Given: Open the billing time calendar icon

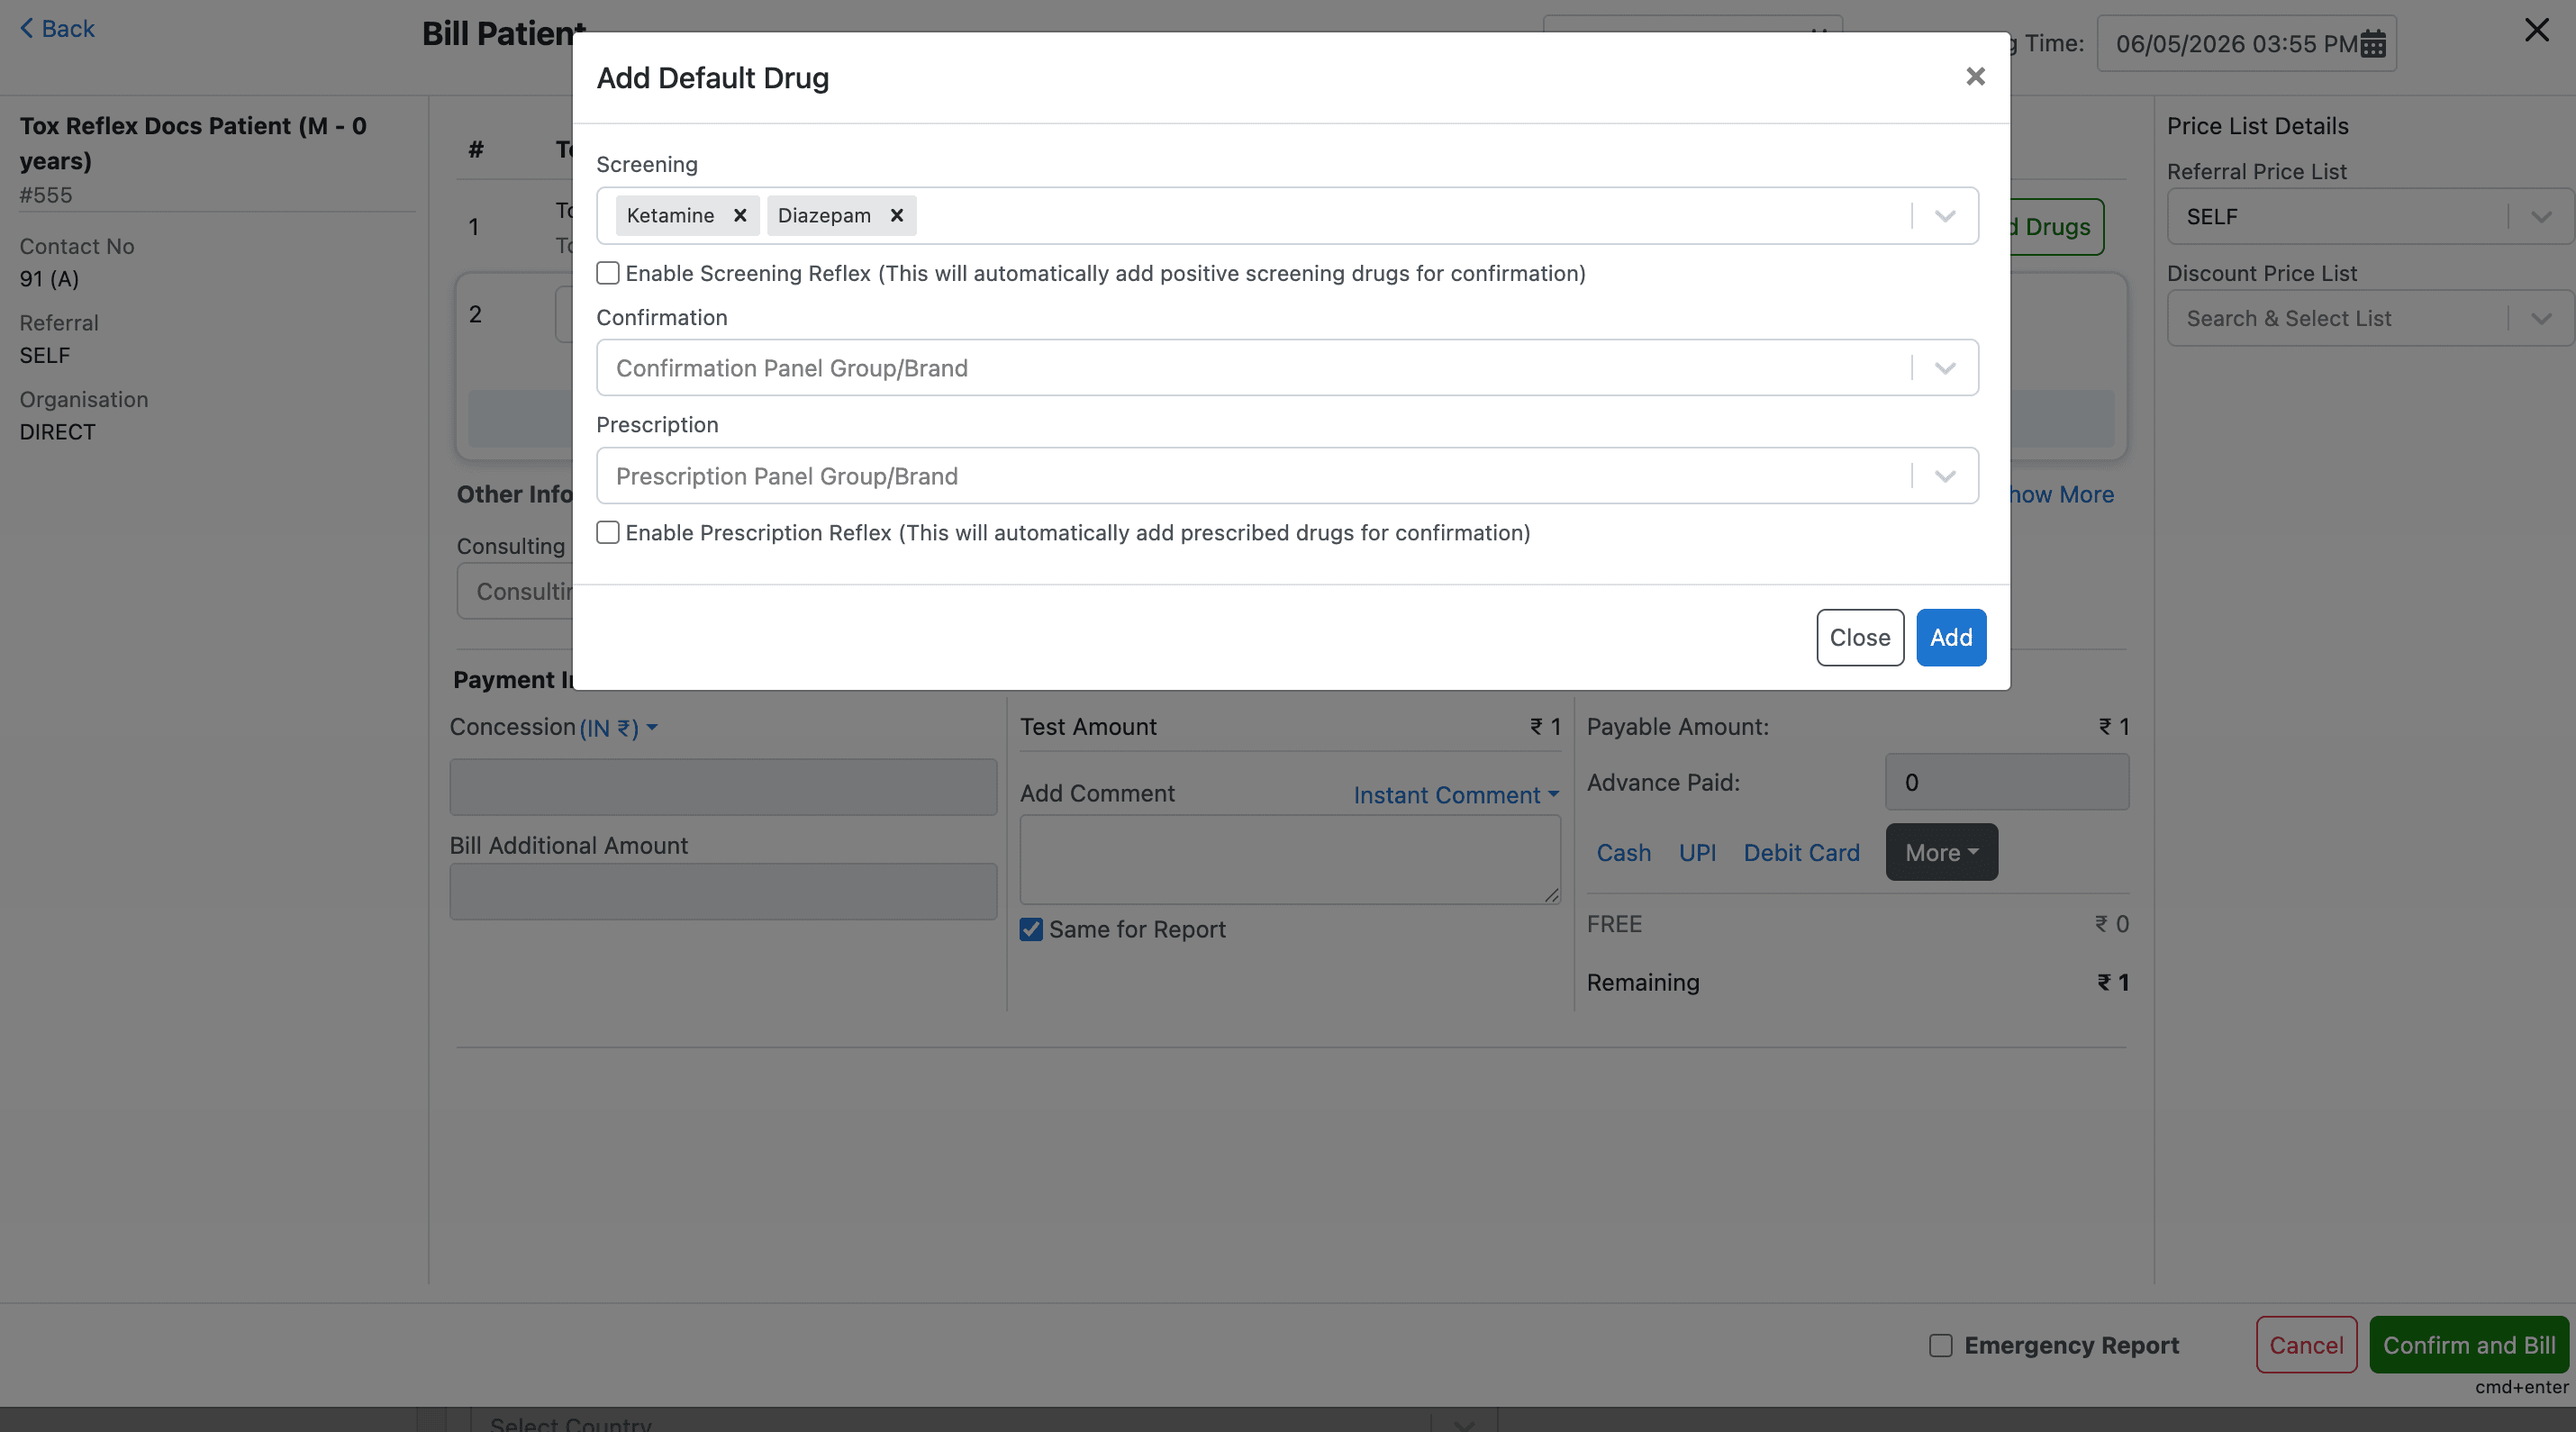Looking at the screenshot, I should pyautogui.click(x=2373, y=44).
